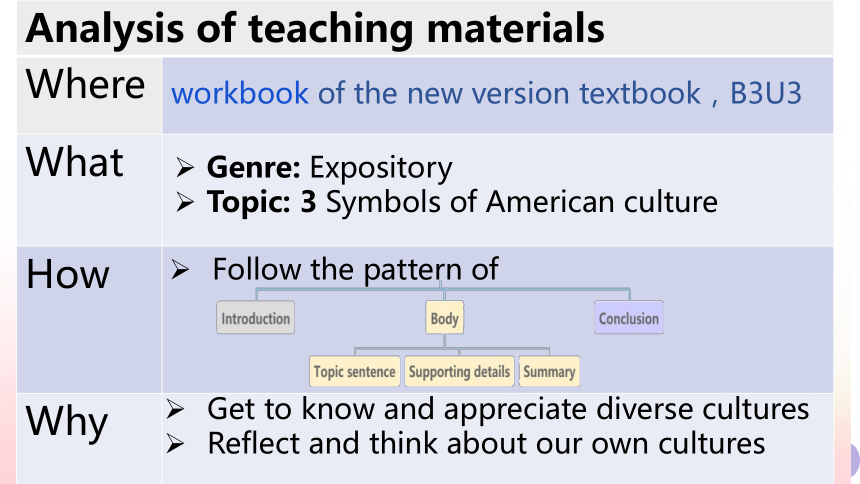
Task: Select the 'Where' row label
Action: coord(85,85)
